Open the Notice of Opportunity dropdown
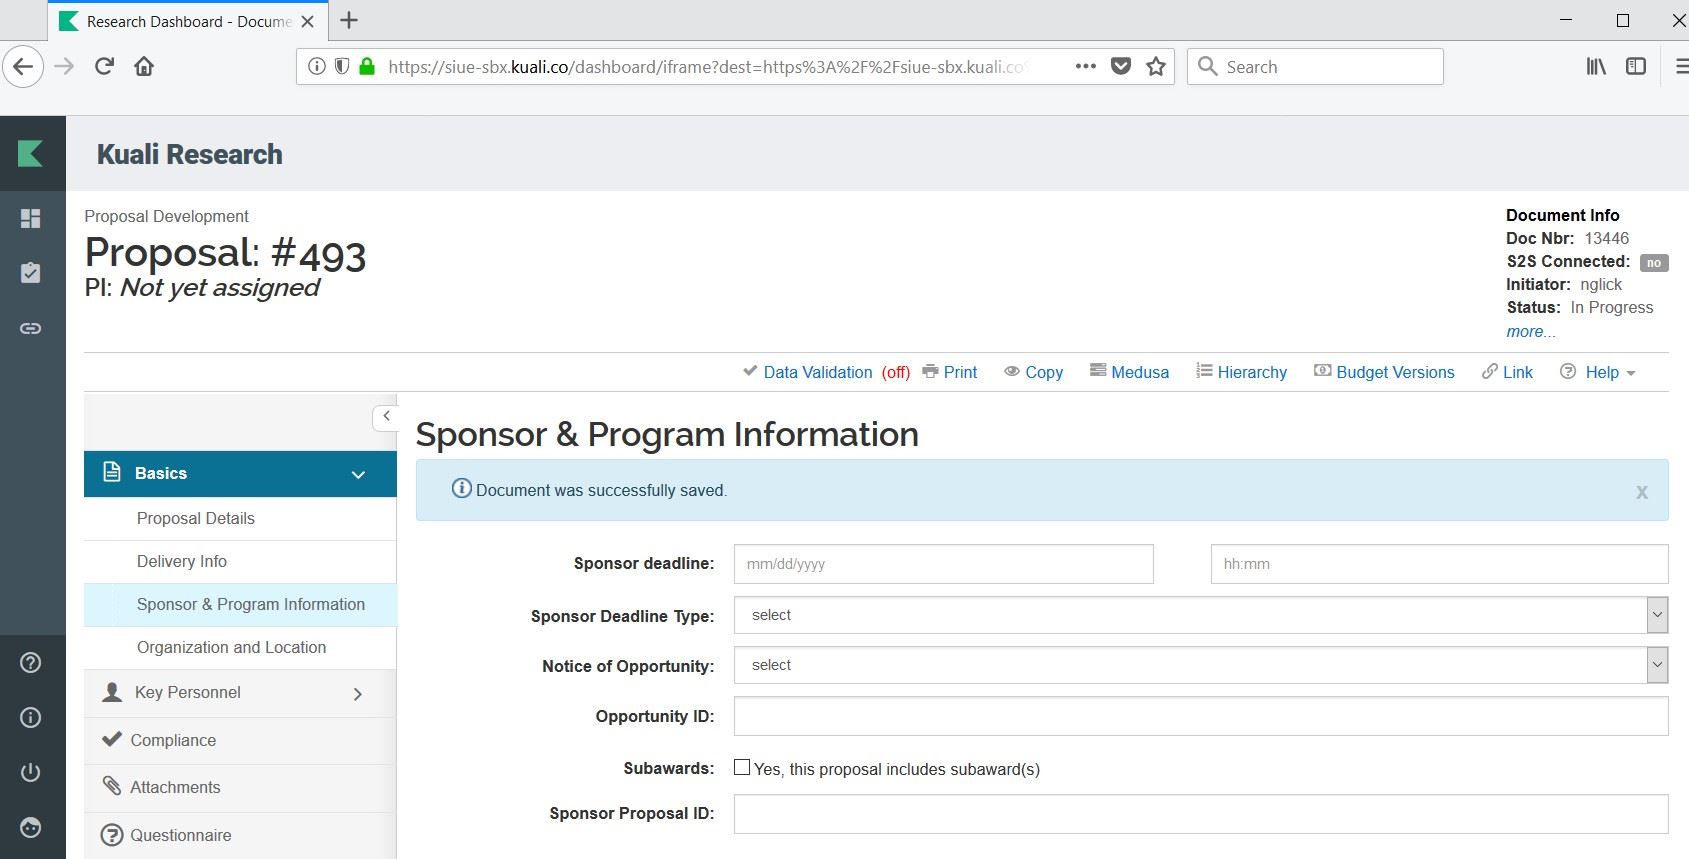 pyautogui.click(x=1200, y=665)
